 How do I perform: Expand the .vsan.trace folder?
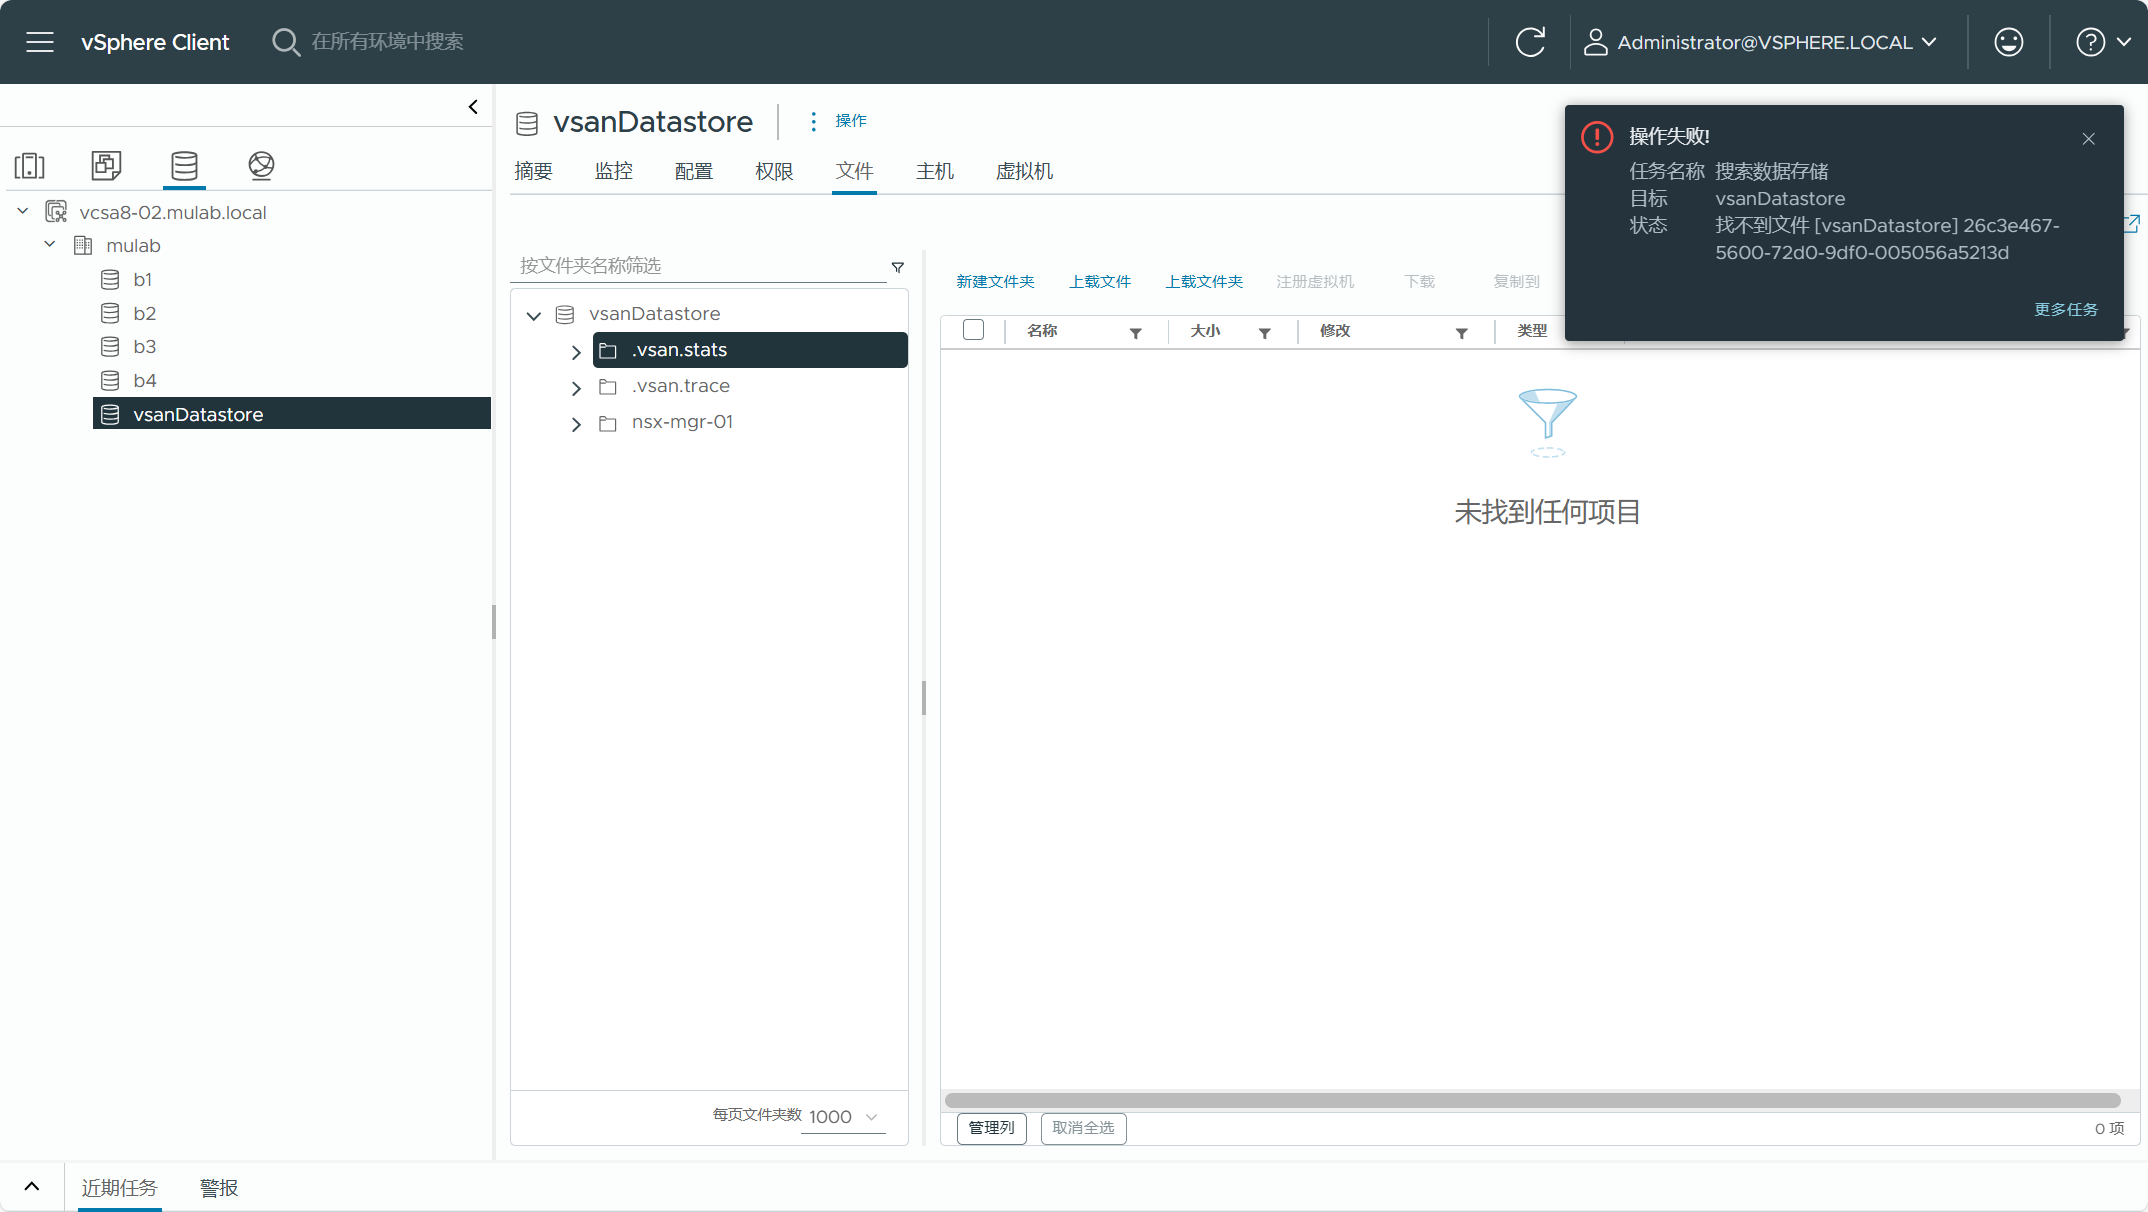pyautogui.click(x=576, y=387)
